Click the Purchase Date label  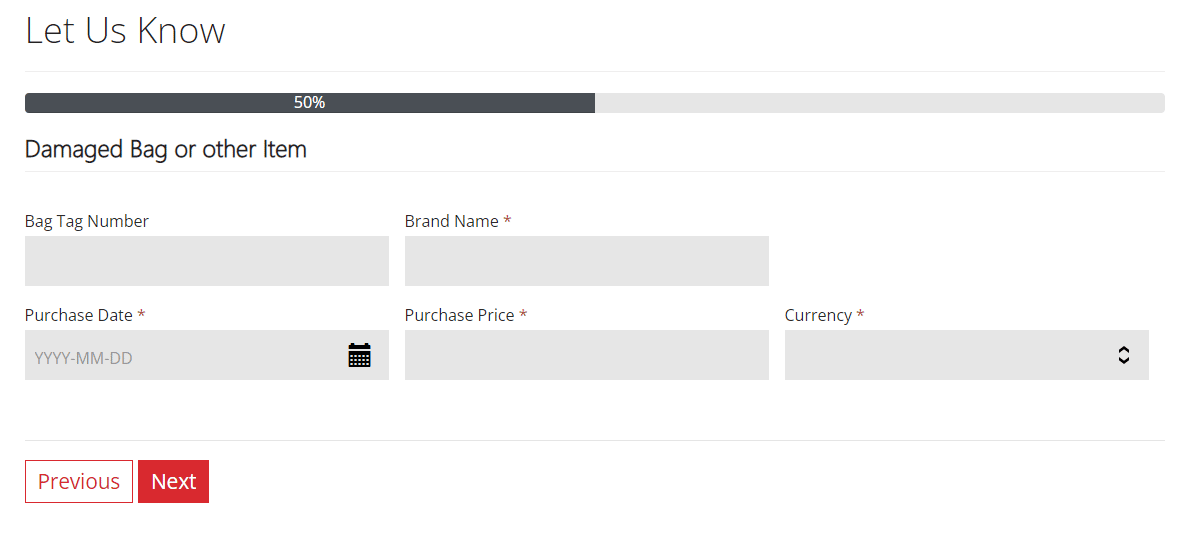point(79,315)
